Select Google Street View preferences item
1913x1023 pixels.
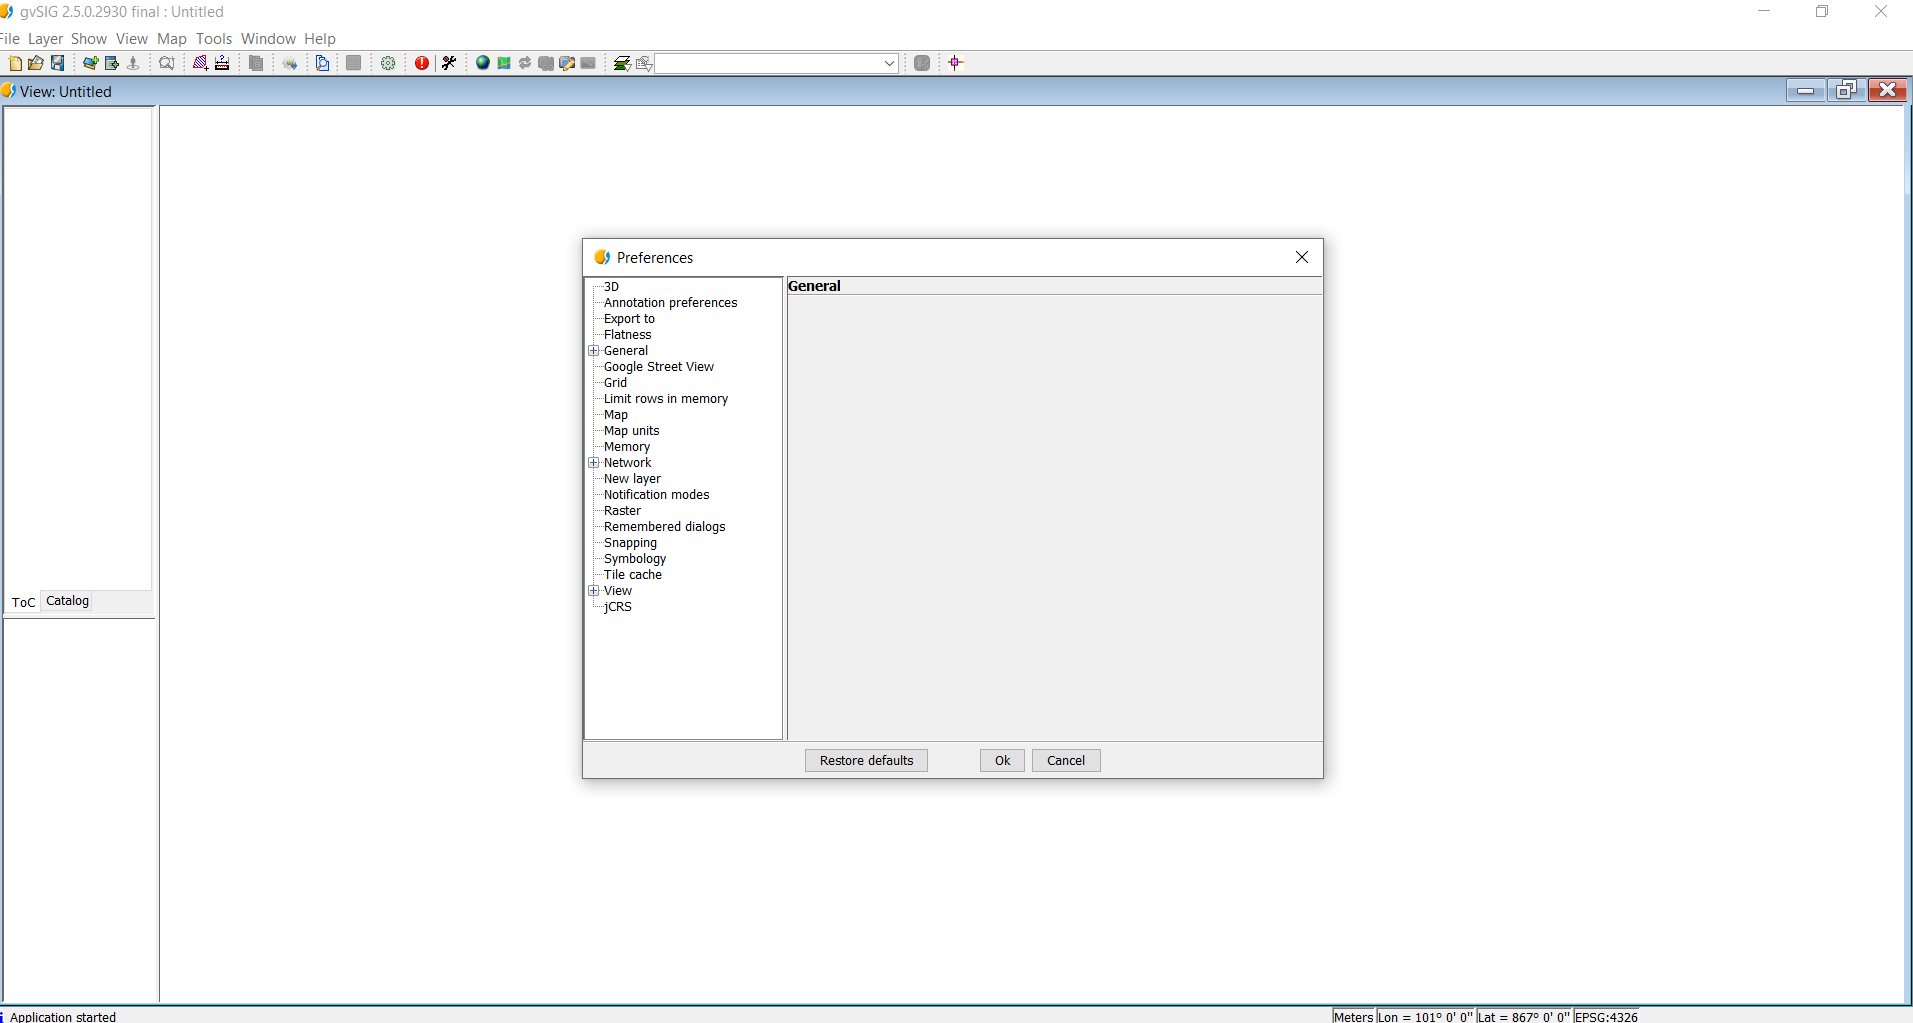658,367
